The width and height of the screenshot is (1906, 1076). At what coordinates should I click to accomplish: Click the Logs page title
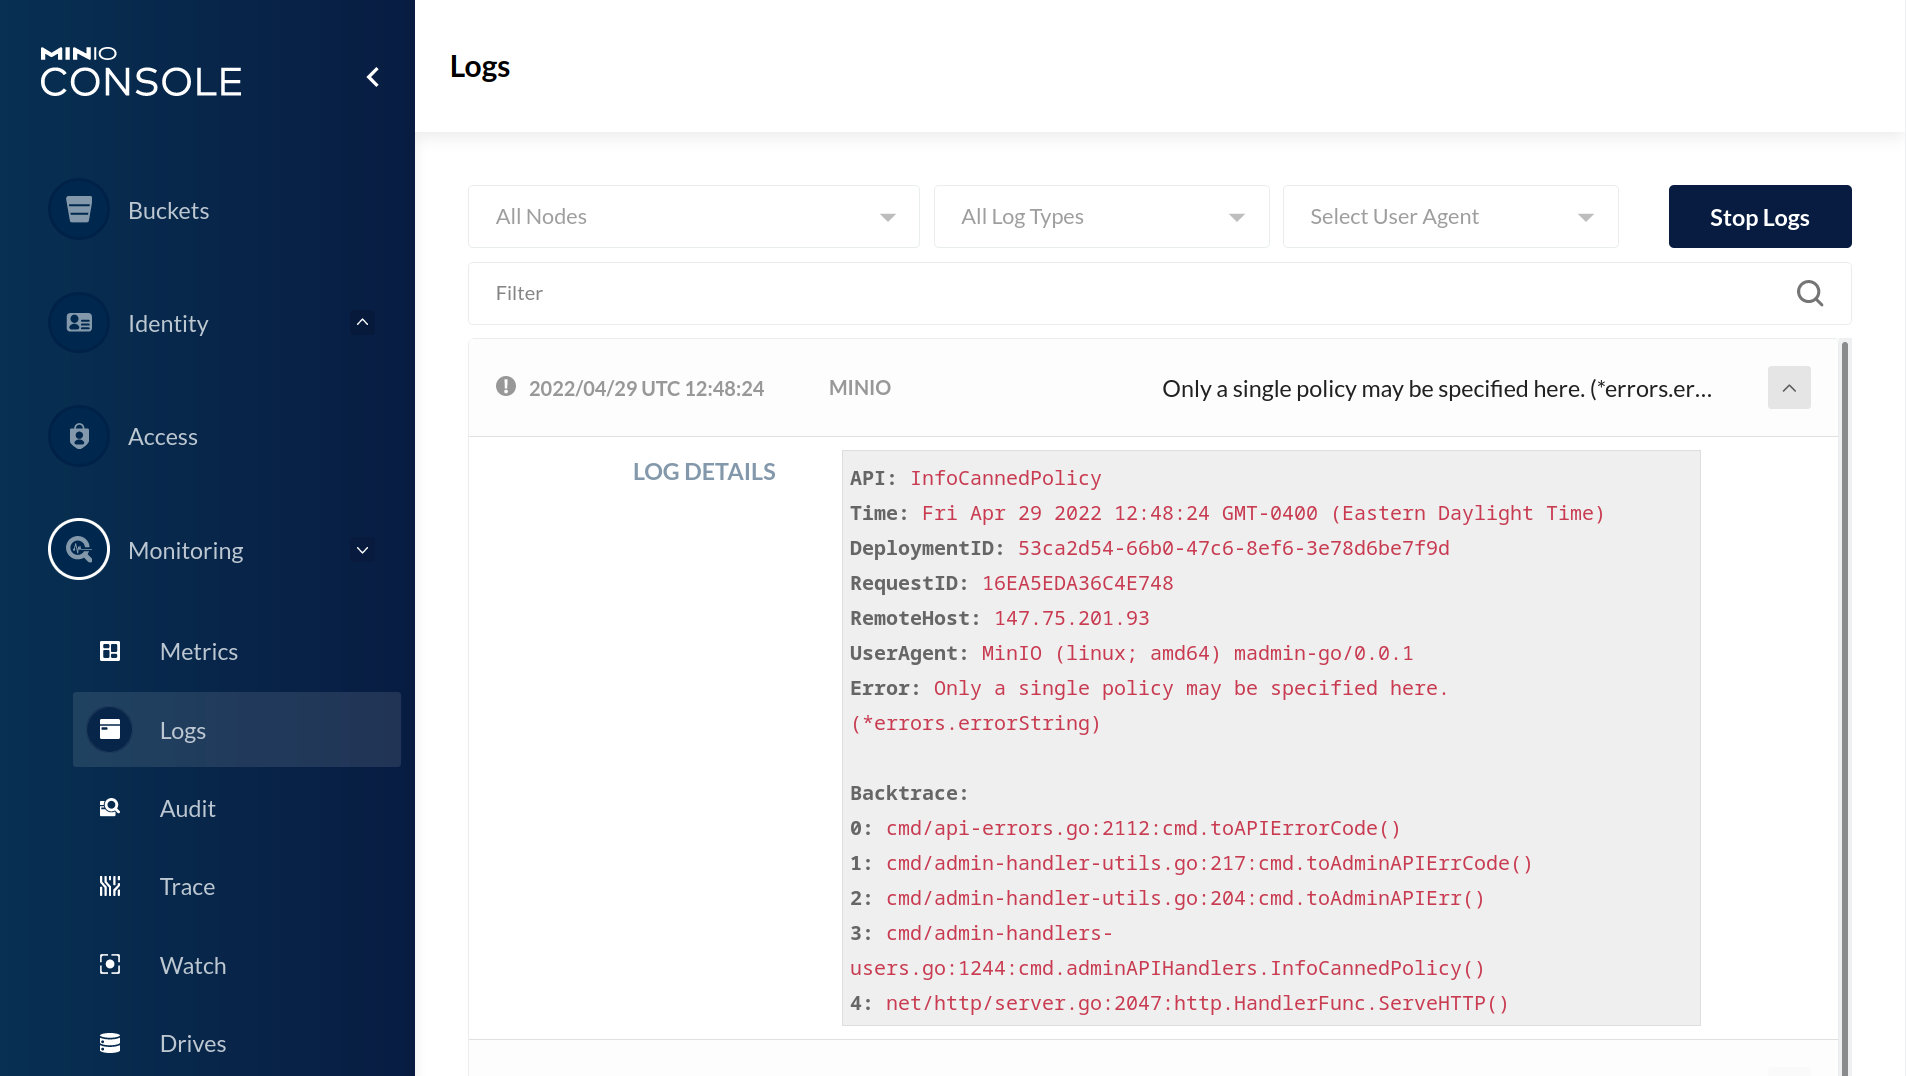pos(480,66)
